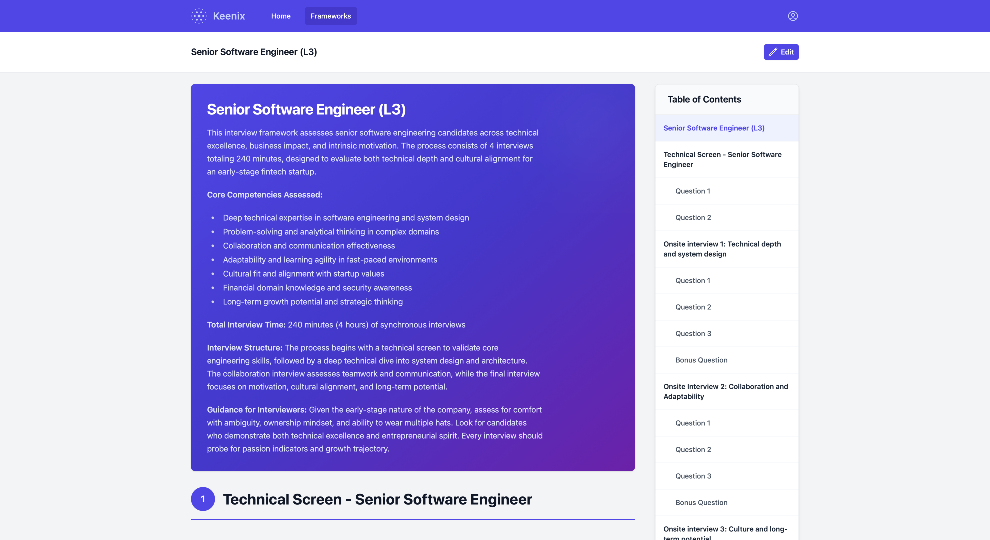The image size is (990, 540).
Task: Click the Keenix logo icon
Action: coord(199,16)
